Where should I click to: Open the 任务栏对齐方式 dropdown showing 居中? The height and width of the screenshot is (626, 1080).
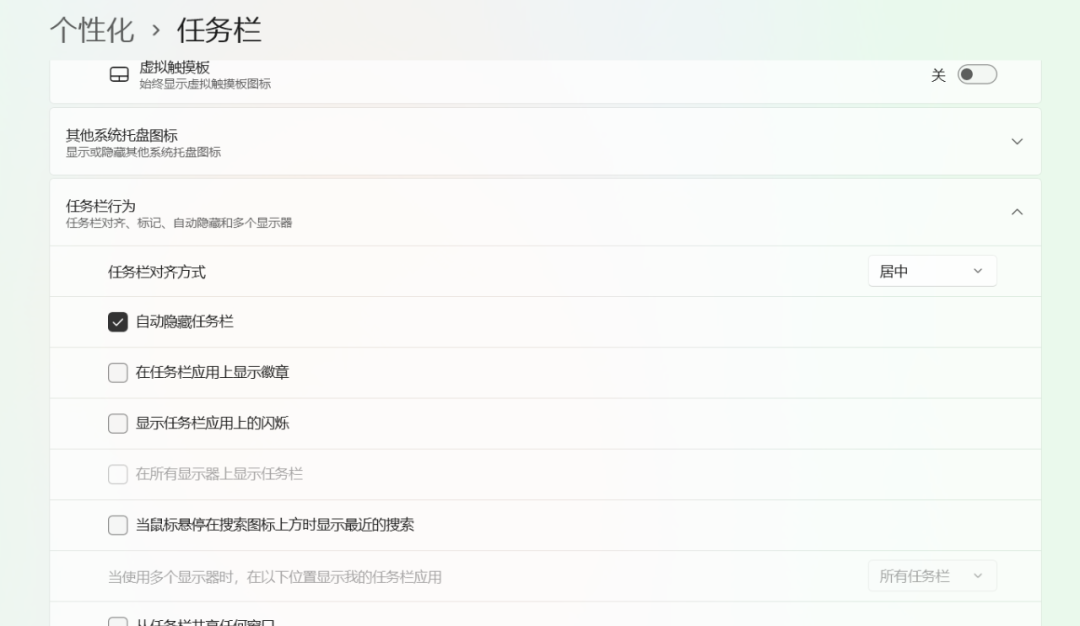pyautogui.click(x=932, y=270)
